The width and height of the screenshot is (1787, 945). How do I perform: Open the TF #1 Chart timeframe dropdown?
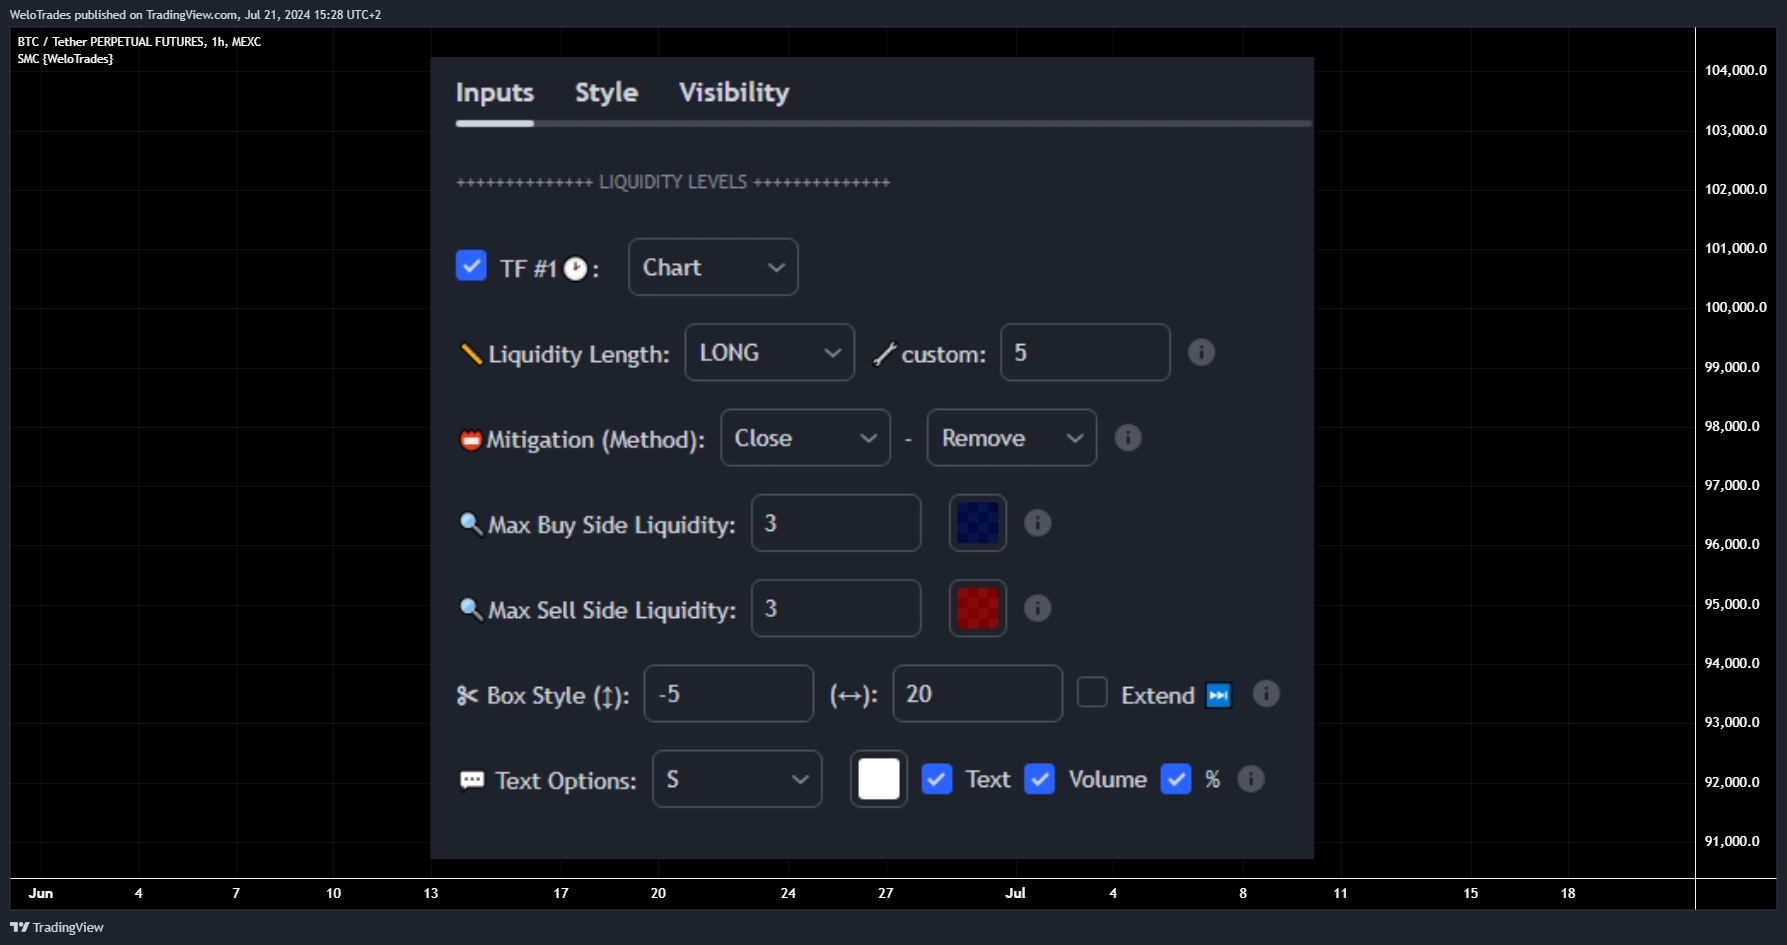click(x=713, y=267)
